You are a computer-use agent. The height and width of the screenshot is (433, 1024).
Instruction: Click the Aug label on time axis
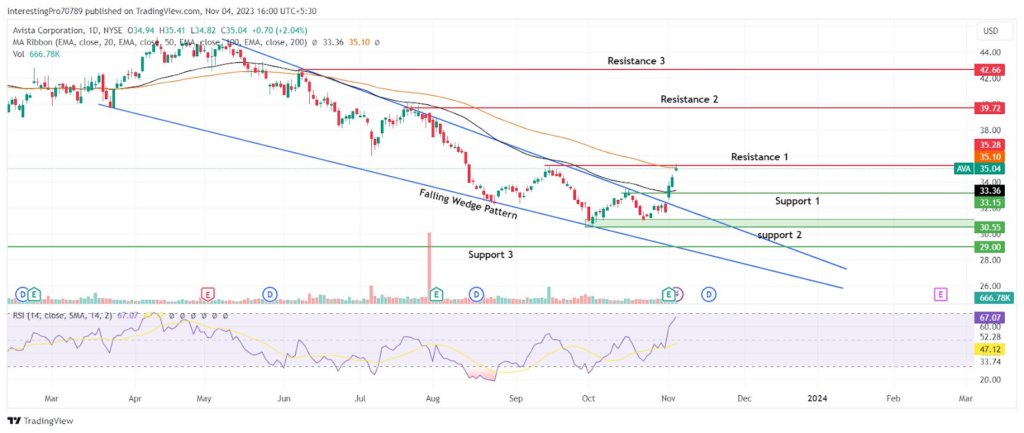click(x=430, y=397)
